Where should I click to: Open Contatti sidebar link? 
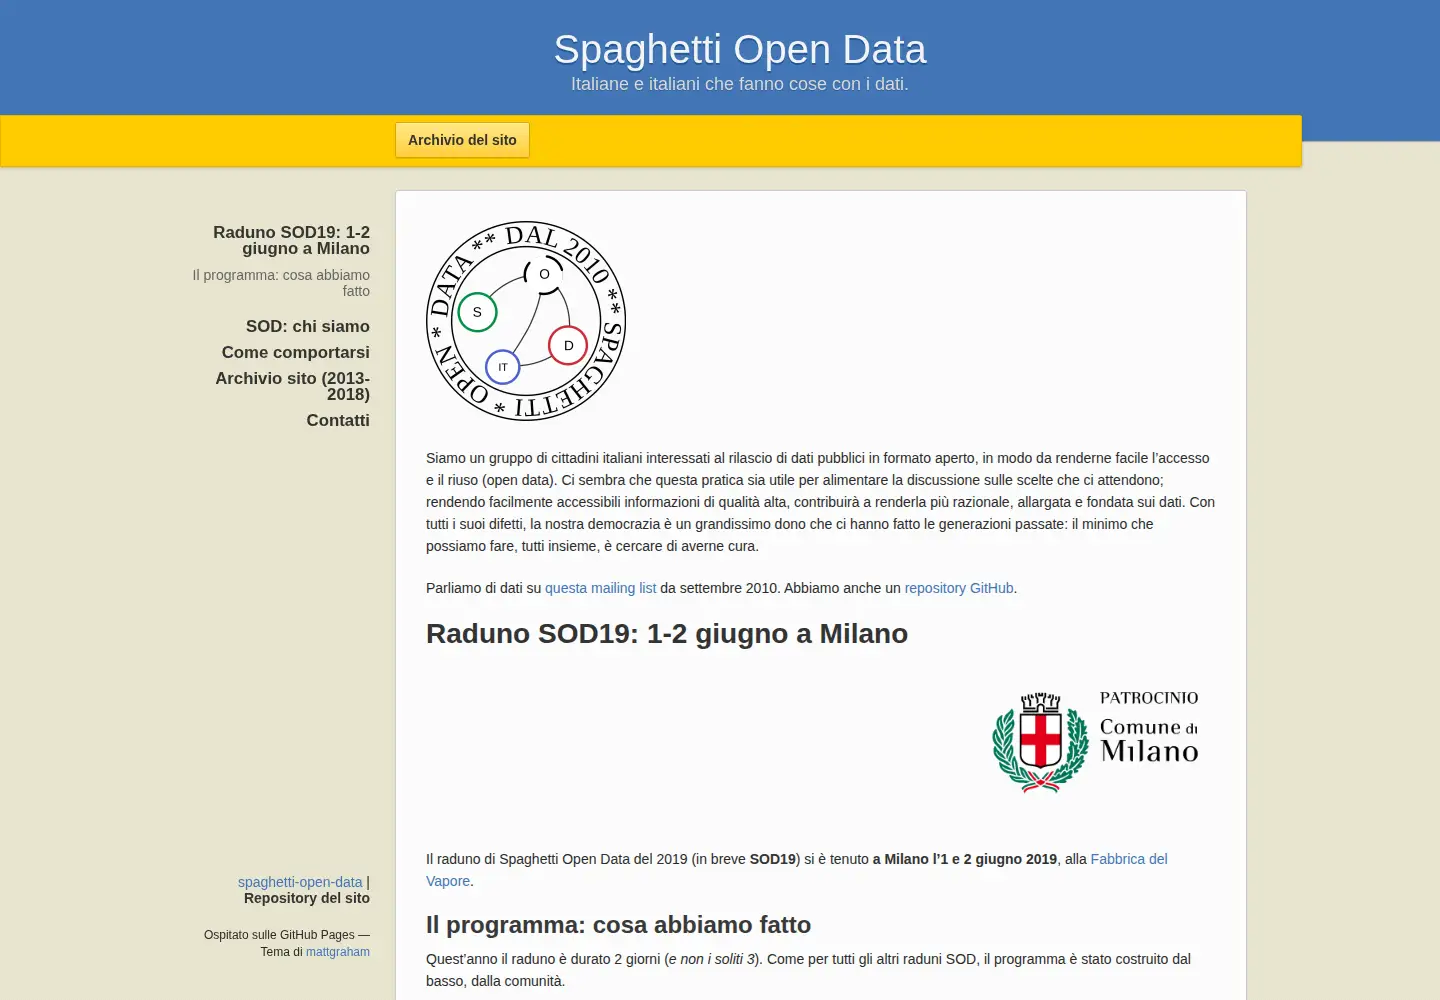click(338, 420)
